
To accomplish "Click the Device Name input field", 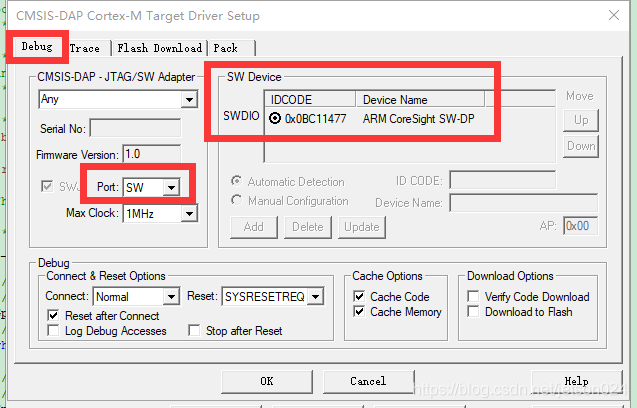I will [524, 202].
